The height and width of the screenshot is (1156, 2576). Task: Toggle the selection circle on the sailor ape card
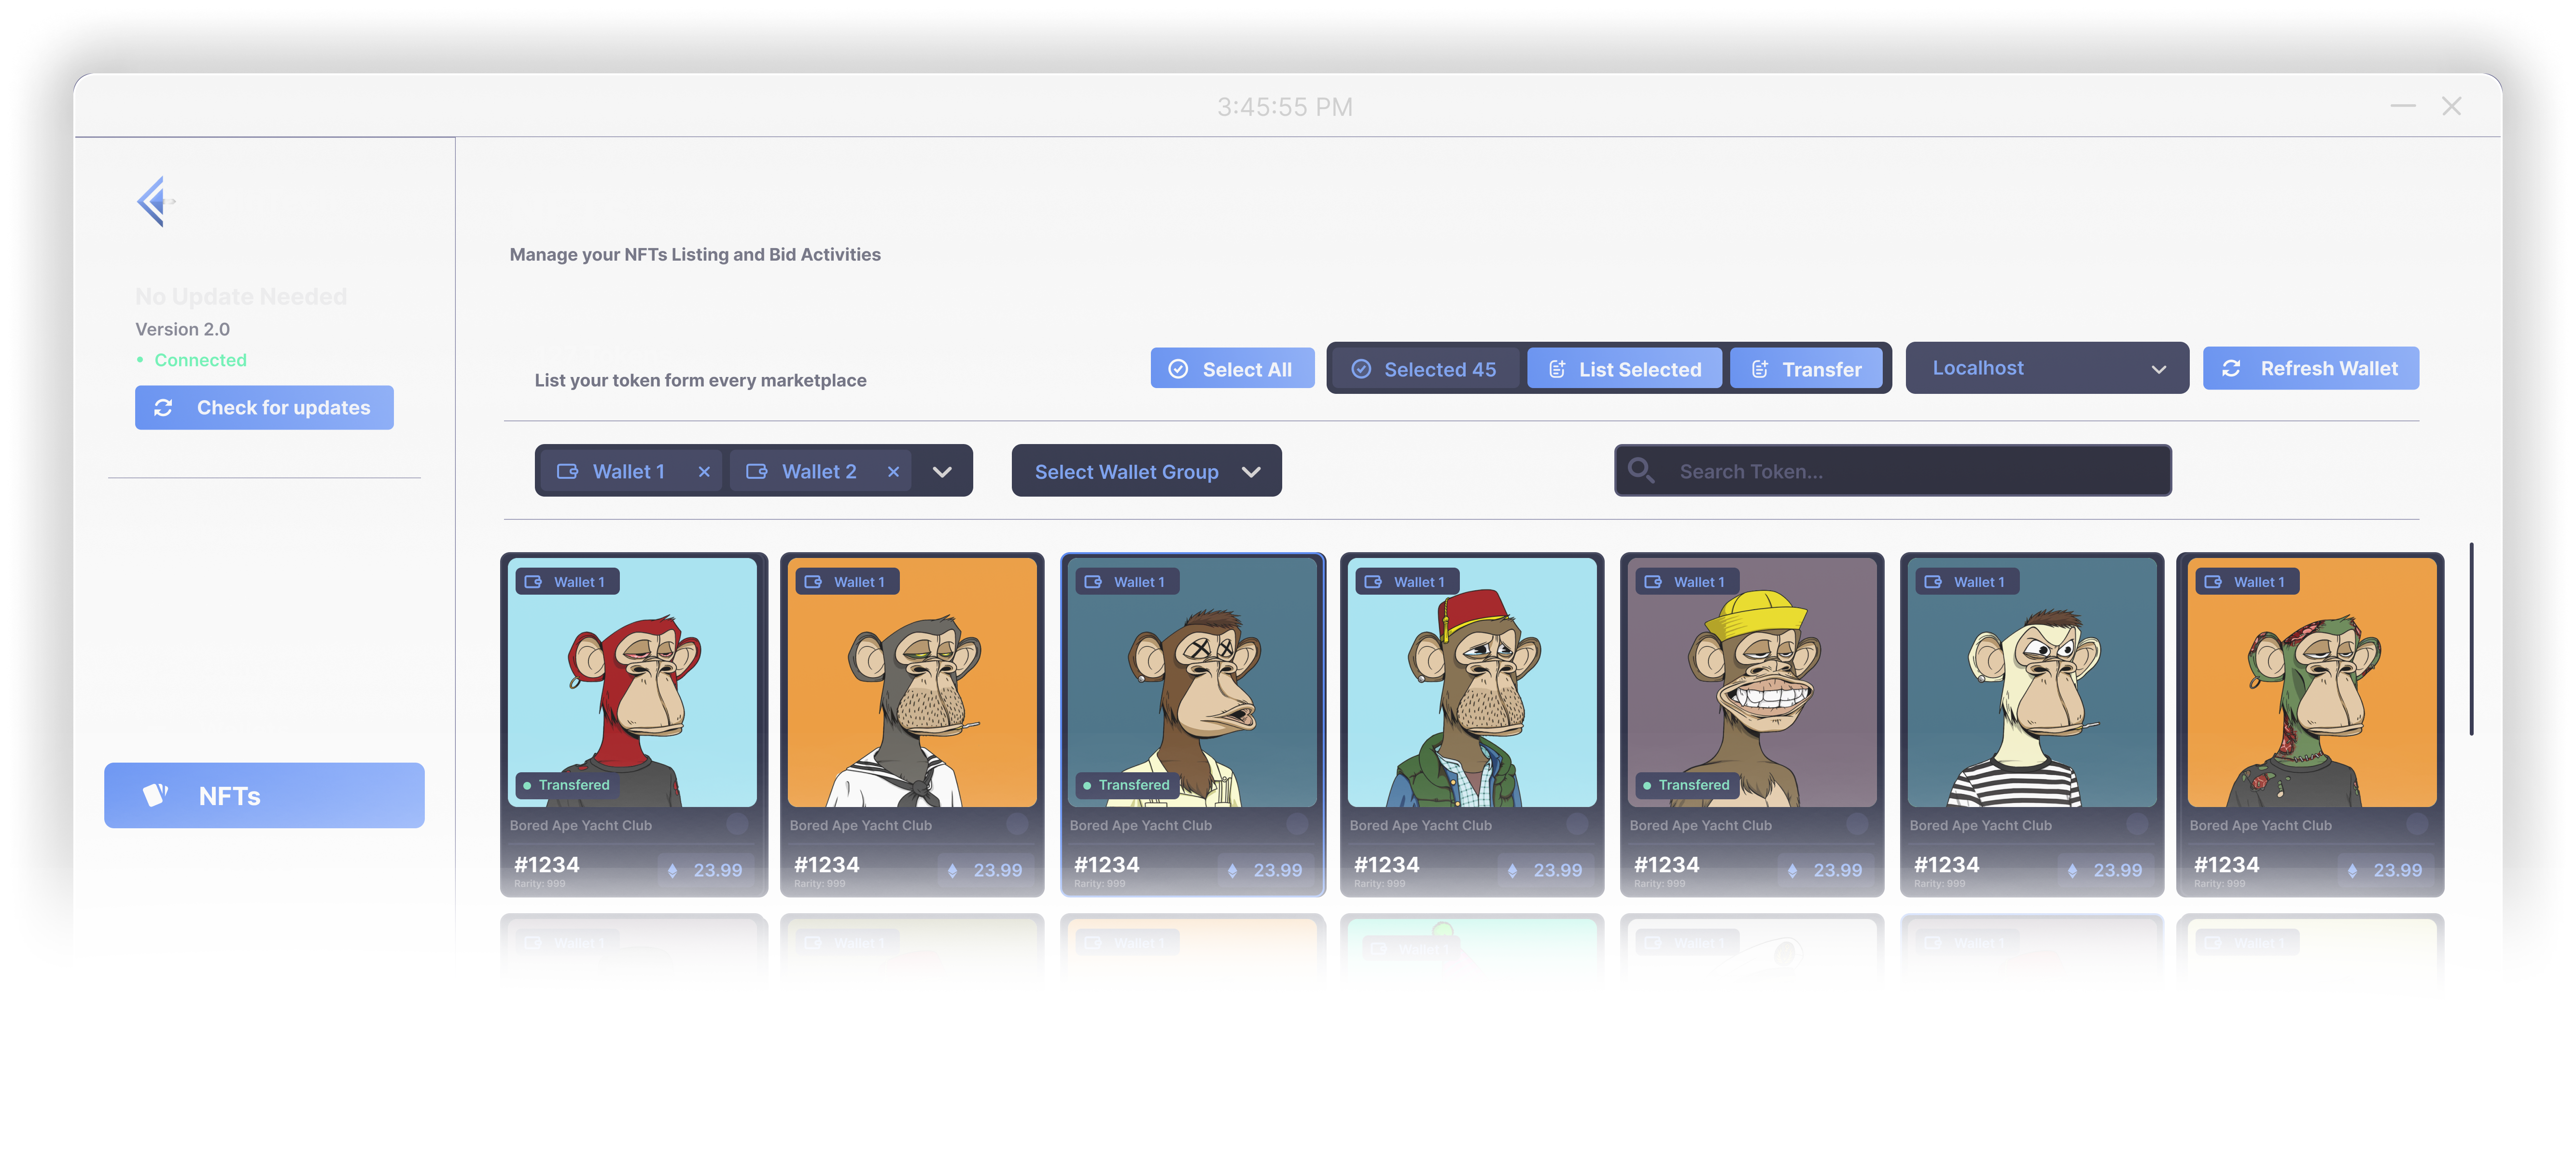click(1017, 824)
